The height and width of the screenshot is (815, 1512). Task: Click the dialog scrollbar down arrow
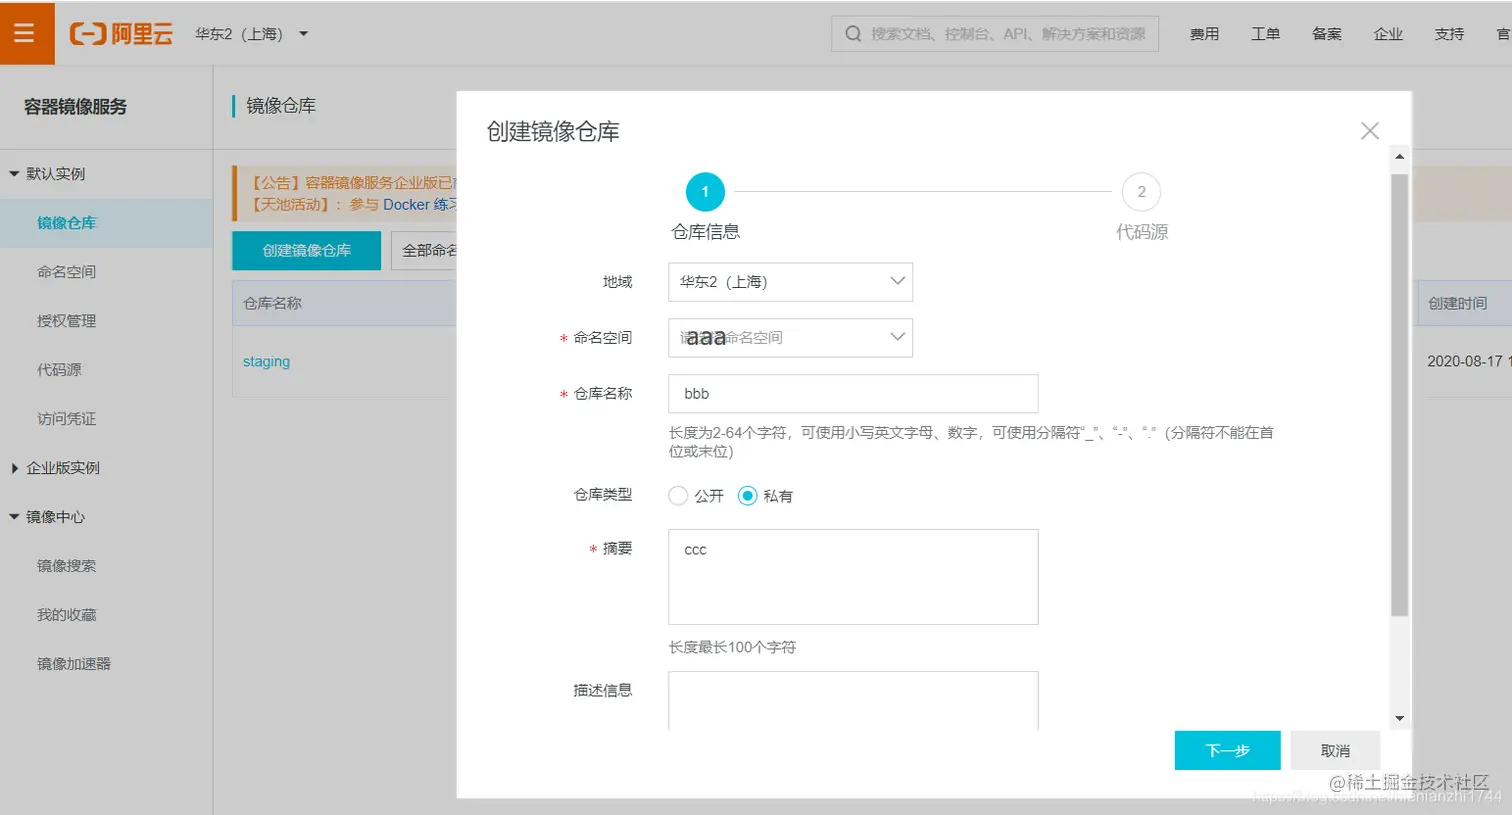[x=1399, y=718]
